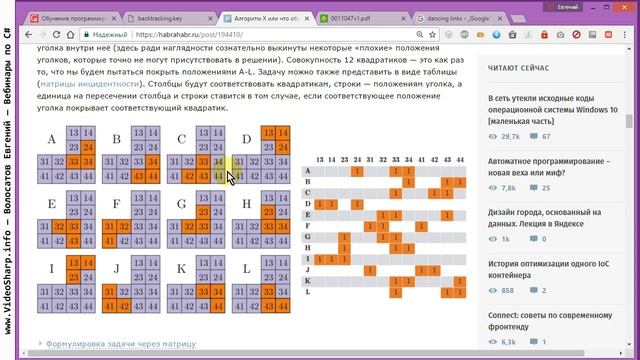Bookmark this page with the star
This screenshot has height=360, width=640.
[432, 35]
